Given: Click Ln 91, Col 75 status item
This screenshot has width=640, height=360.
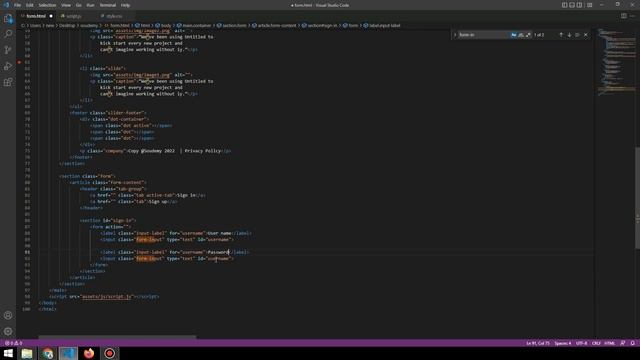Looking at the screenshot, I should (538, 343).
